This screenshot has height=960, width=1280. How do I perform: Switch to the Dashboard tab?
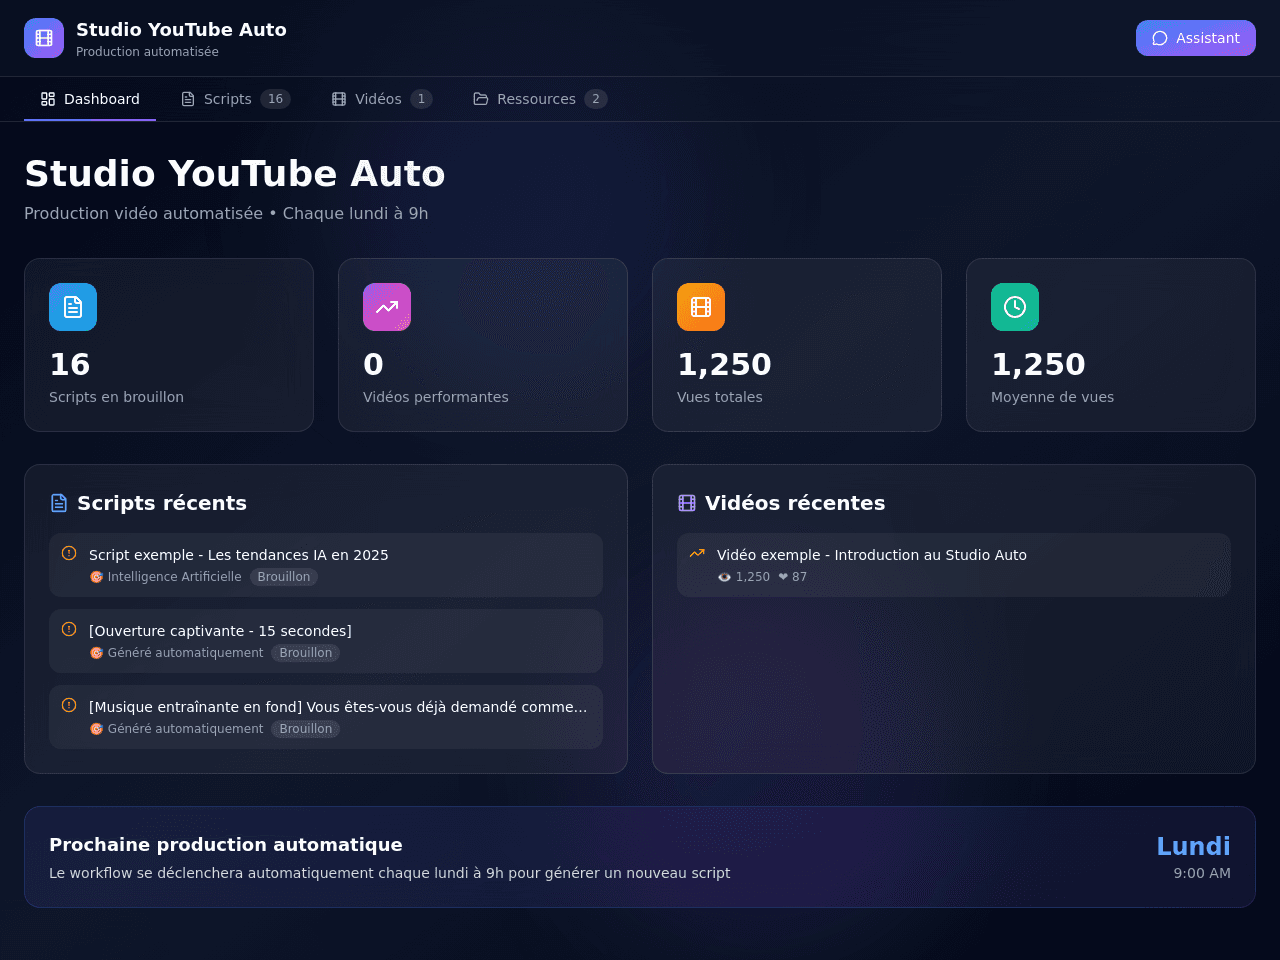tap(90, 99)
